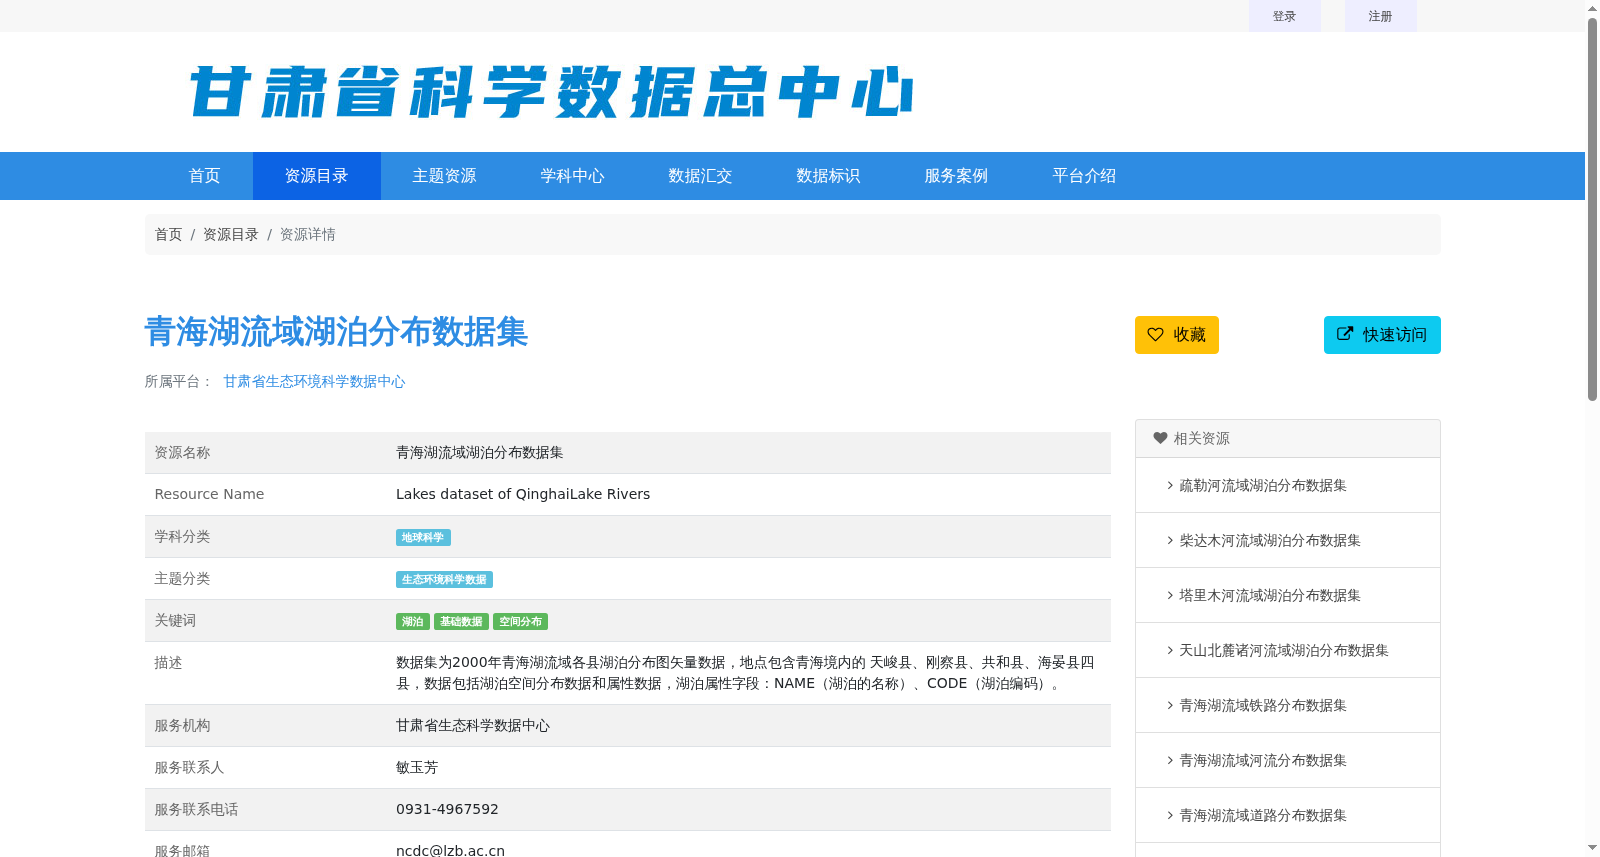Click chevron before 柴达木河流域湖泊分布数据集
1600x857 pixels.
(1170, 540)
